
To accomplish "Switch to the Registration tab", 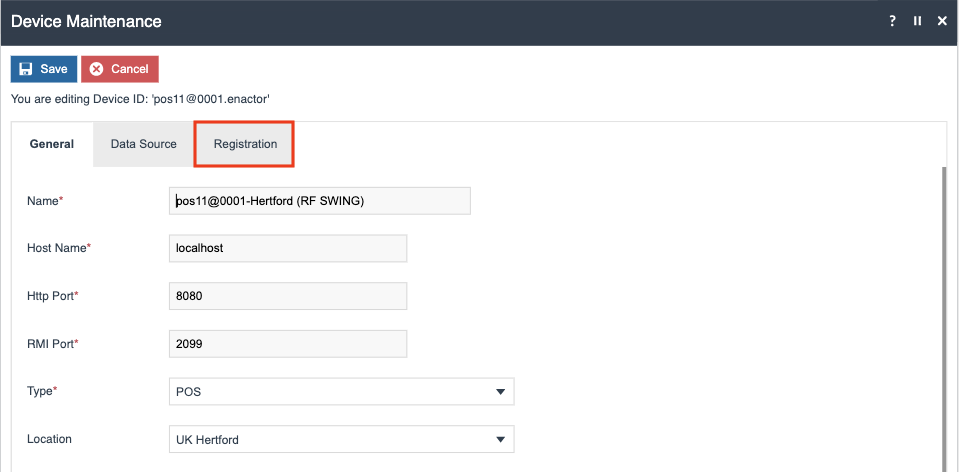I will (245, 144).
